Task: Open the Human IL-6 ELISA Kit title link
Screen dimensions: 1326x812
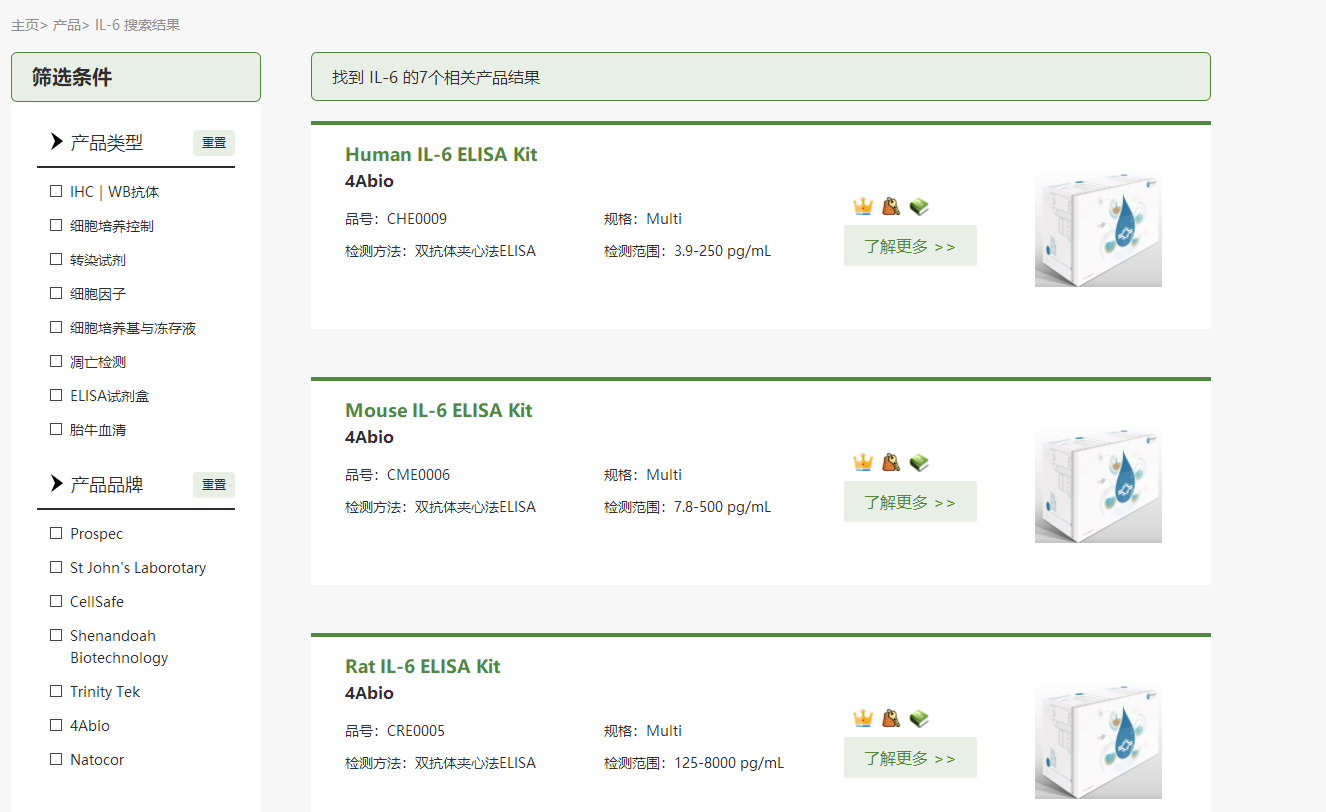Action: pyautogui.click(x=441, y=154)
